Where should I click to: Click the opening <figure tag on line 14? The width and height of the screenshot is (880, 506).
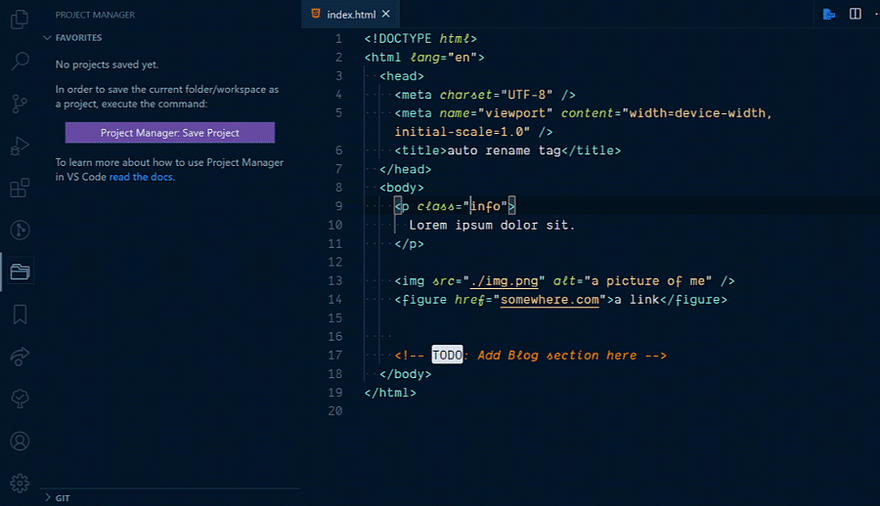[x=420, y=300]
